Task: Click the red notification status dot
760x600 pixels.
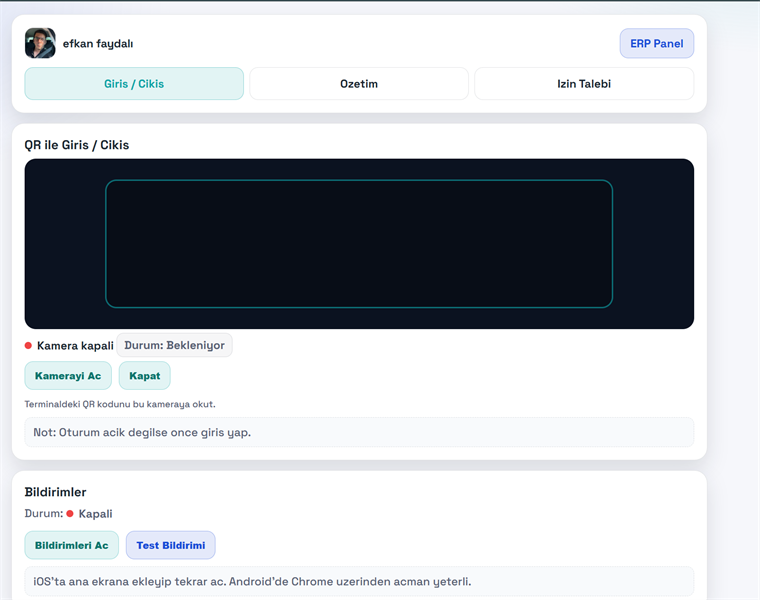Action: pyautogui.click(x=70, y=514)
